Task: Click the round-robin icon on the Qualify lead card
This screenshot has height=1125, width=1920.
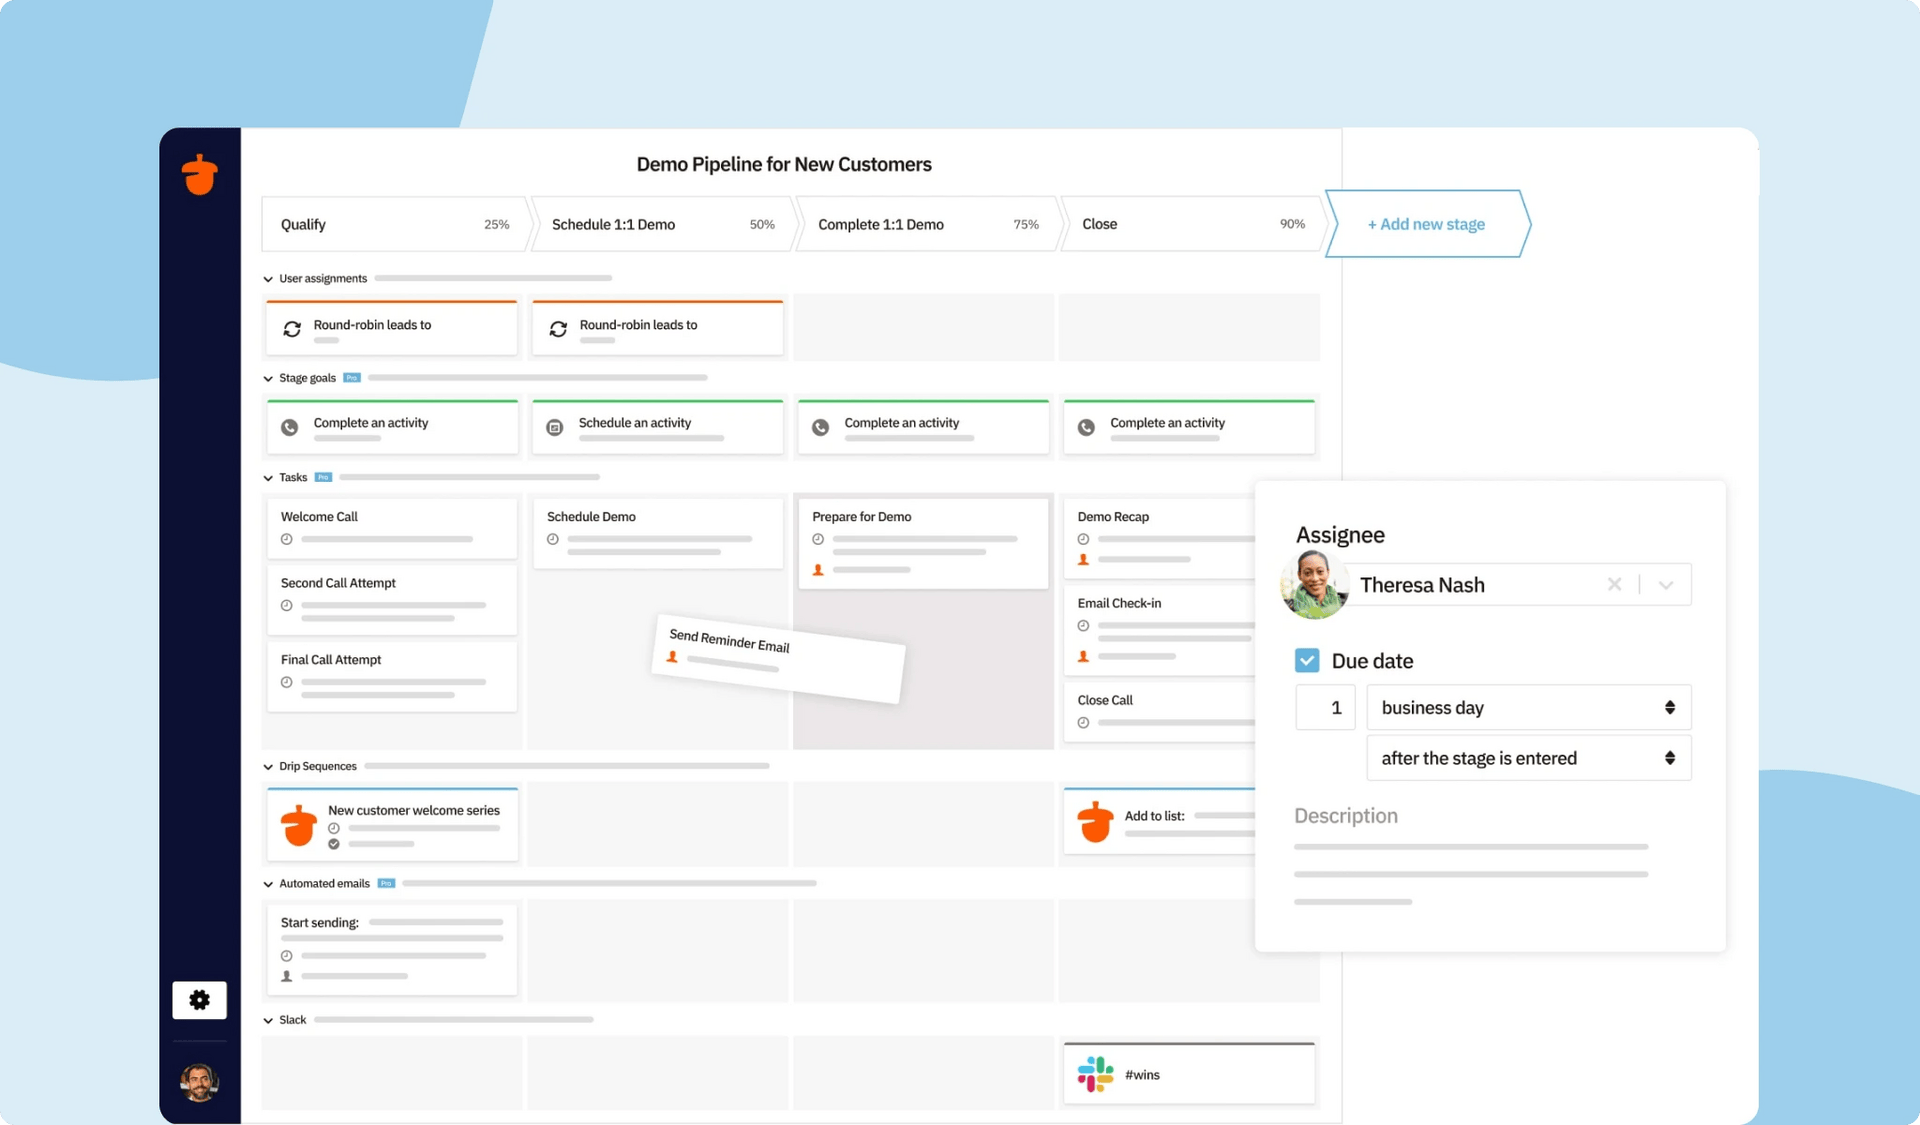Action: (x=291, y=327)
